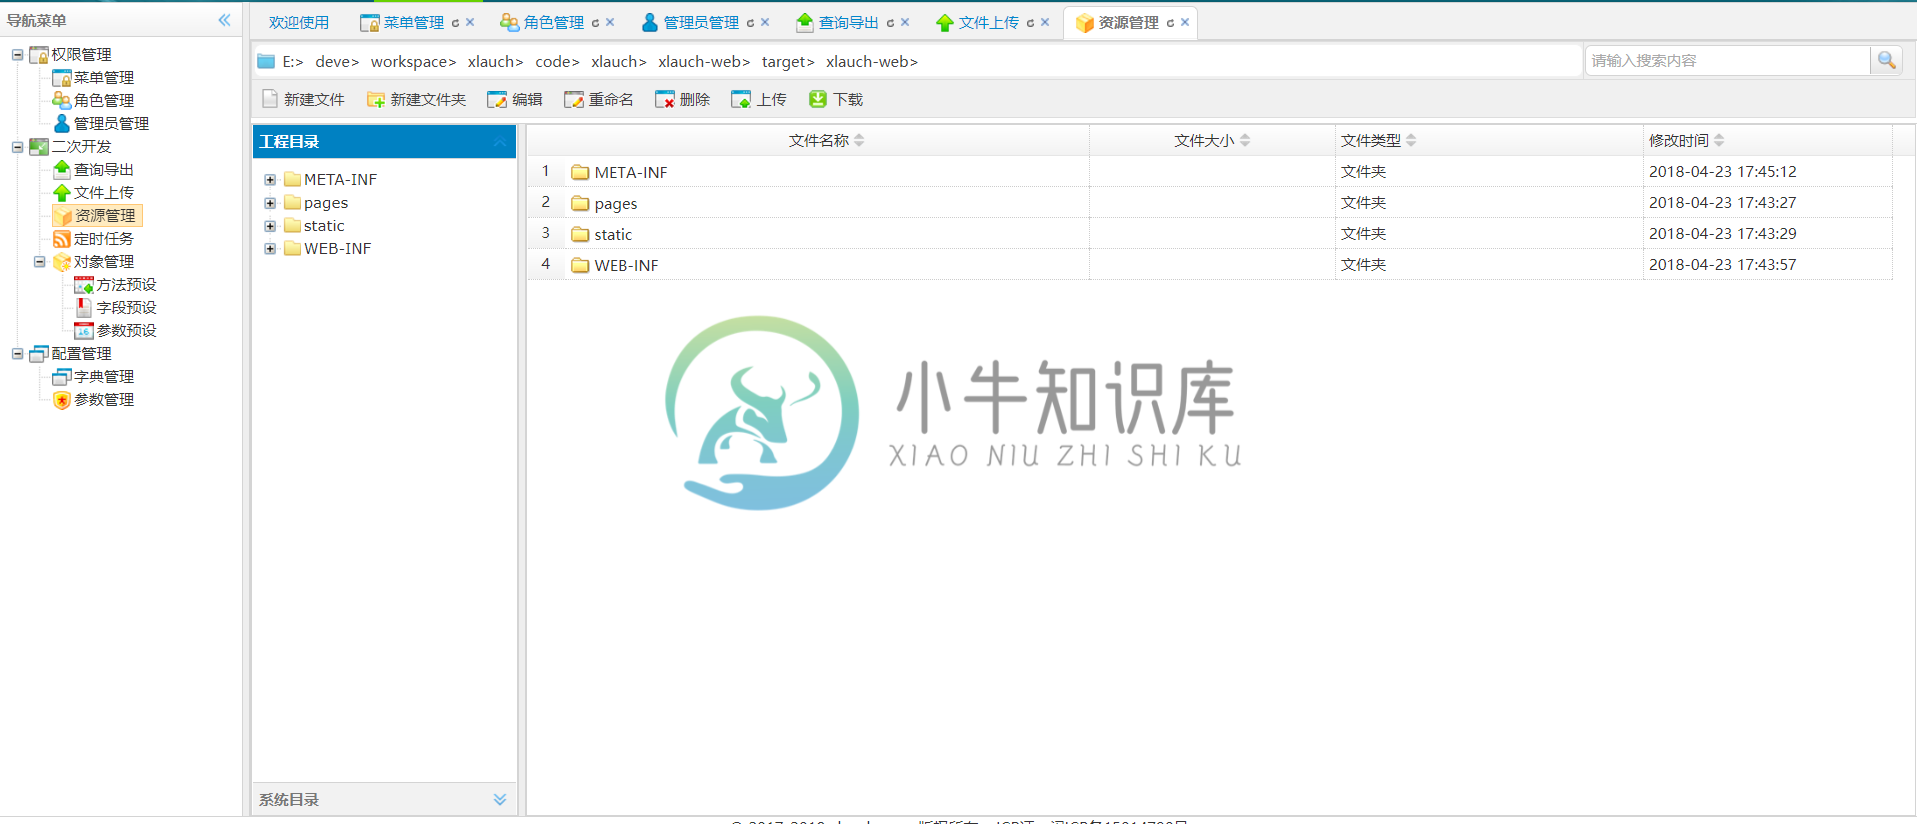Focus the 请输入搜索内容 search field
The image size is (1917, 824).
click(x=1727, y=60)
